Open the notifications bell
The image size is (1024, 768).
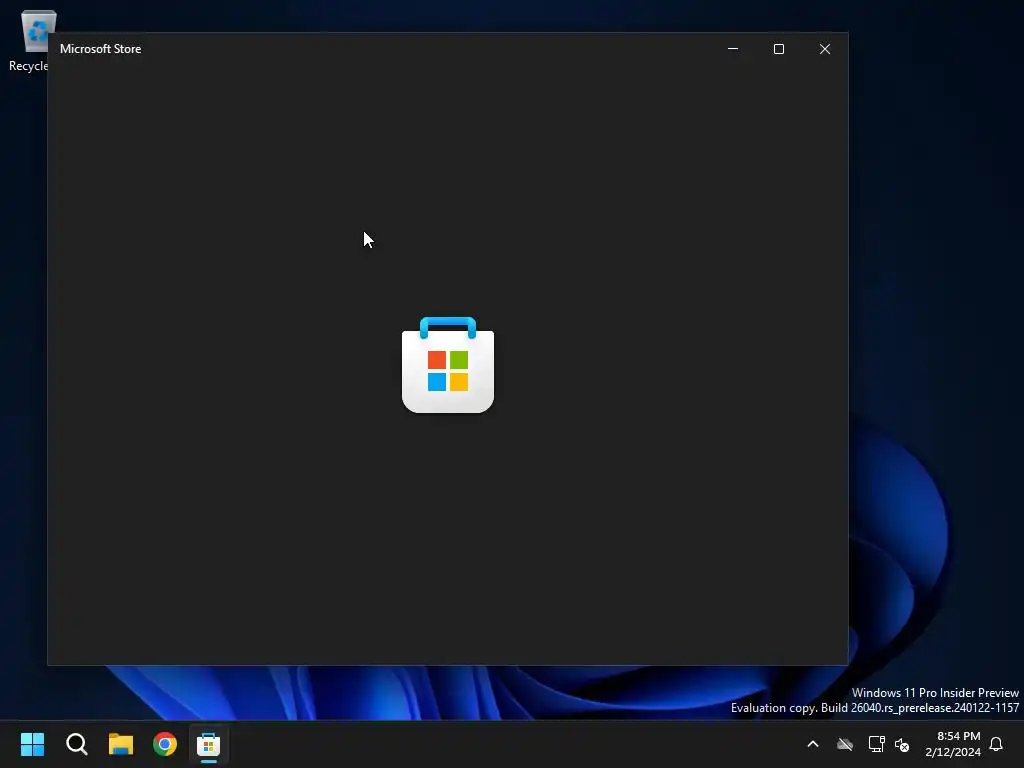[x=997, y=744]
